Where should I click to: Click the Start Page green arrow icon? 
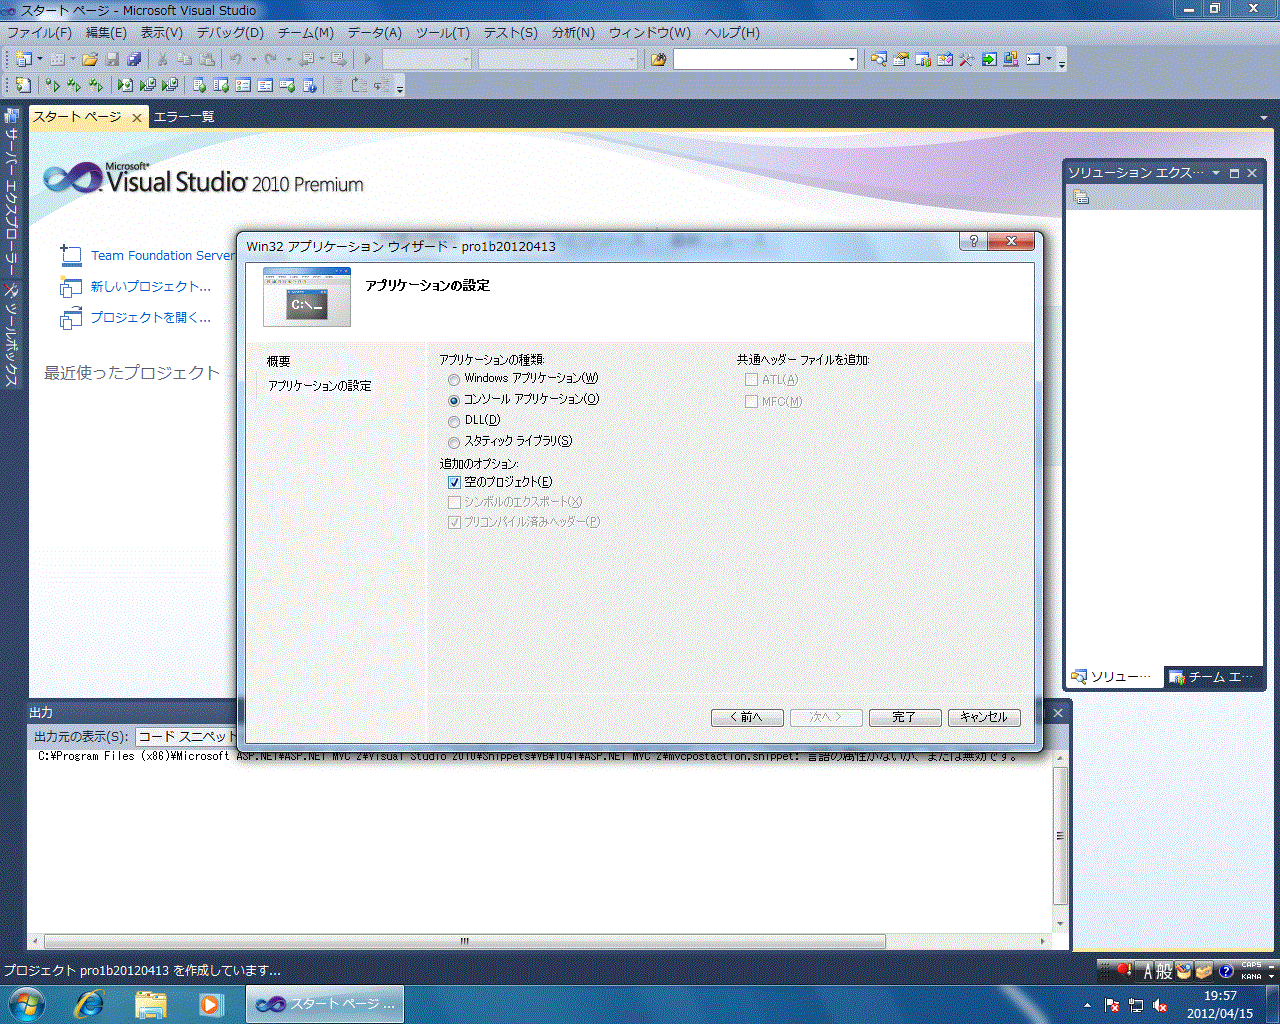tap(989, 59)
